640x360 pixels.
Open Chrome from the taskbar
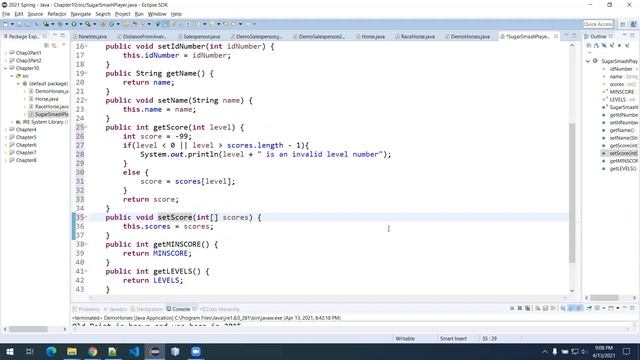pyautogui.click(x=93, y=351)
